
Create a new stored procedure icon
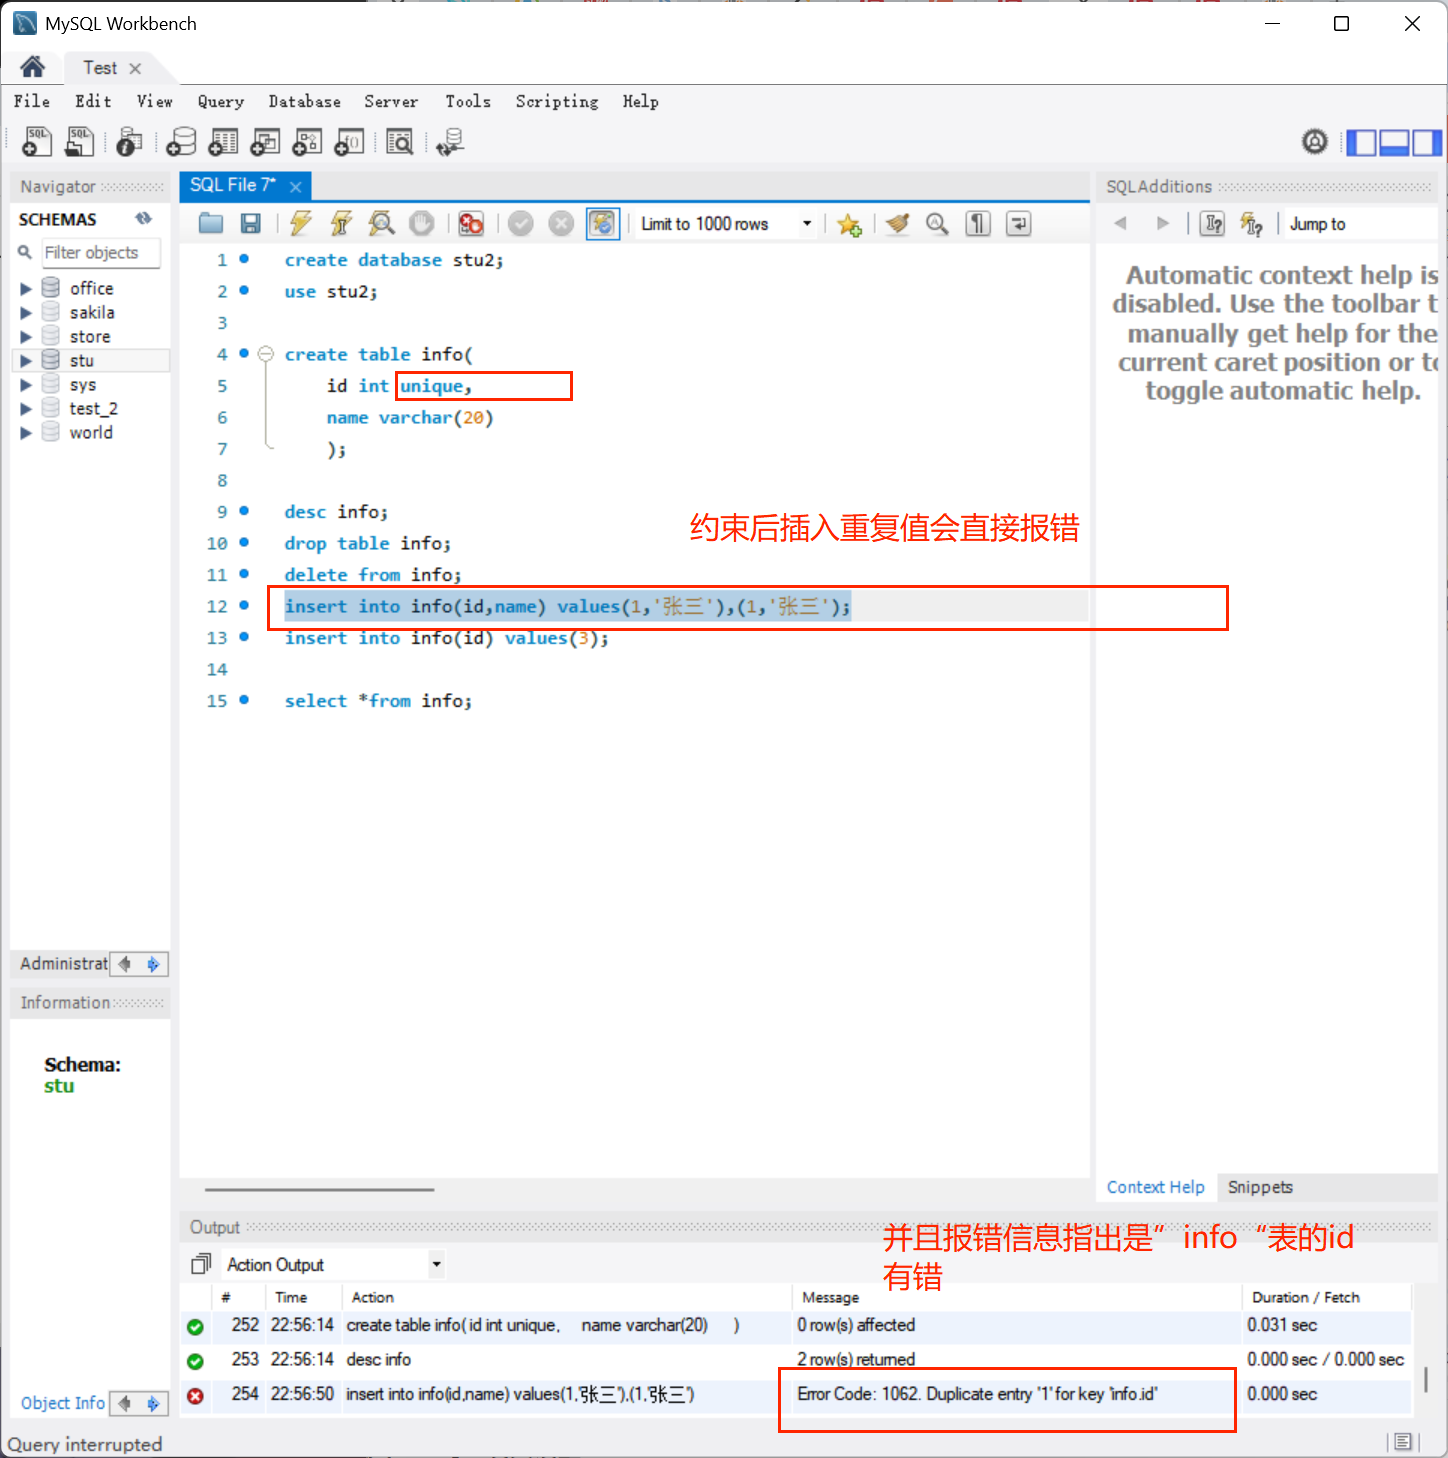(307, 142)
